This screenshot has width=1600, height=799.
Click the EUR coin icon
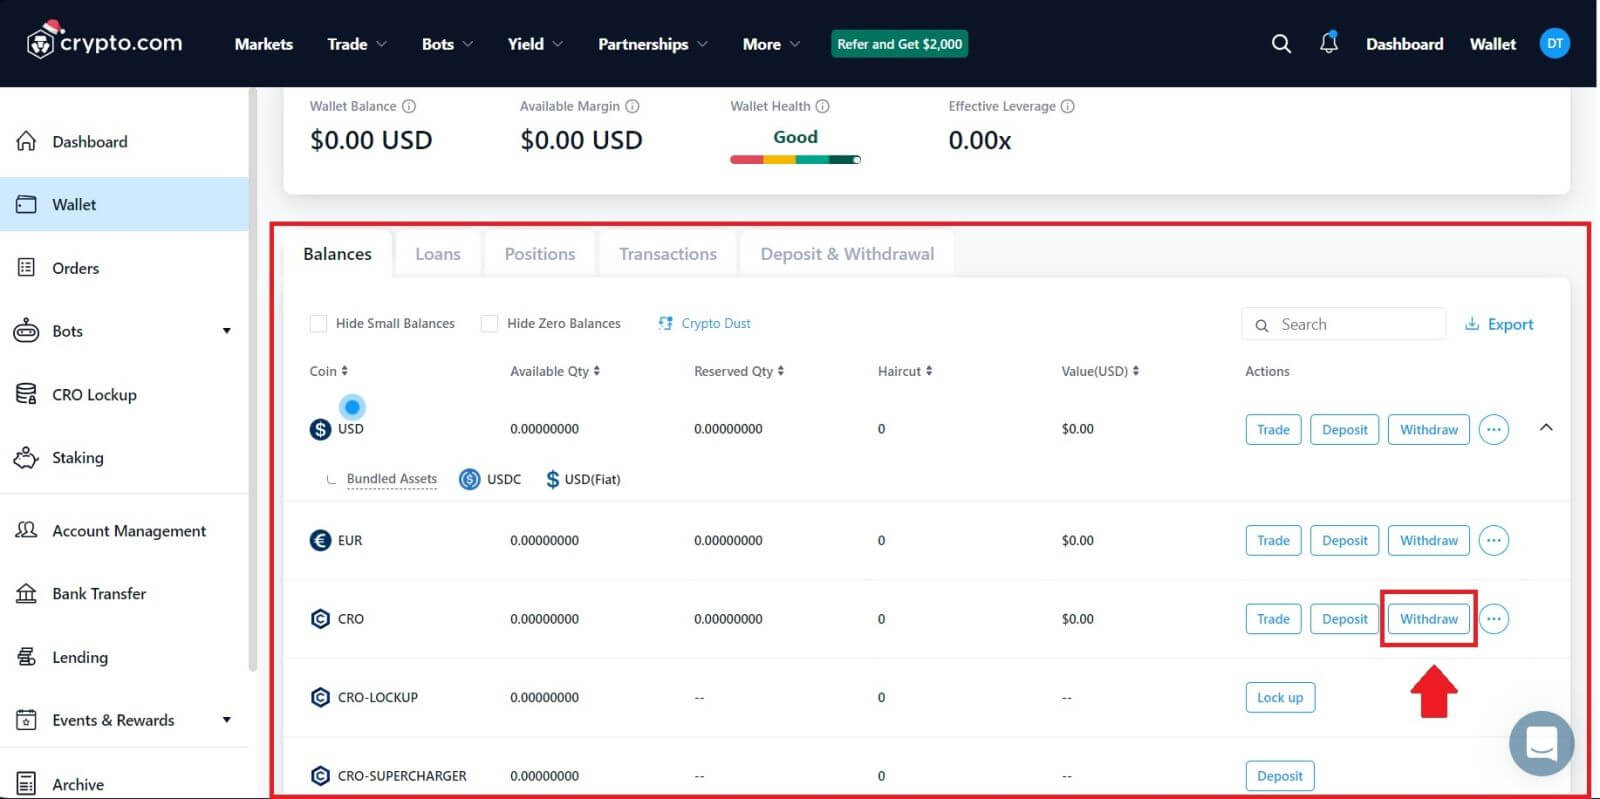coord(320,540)
